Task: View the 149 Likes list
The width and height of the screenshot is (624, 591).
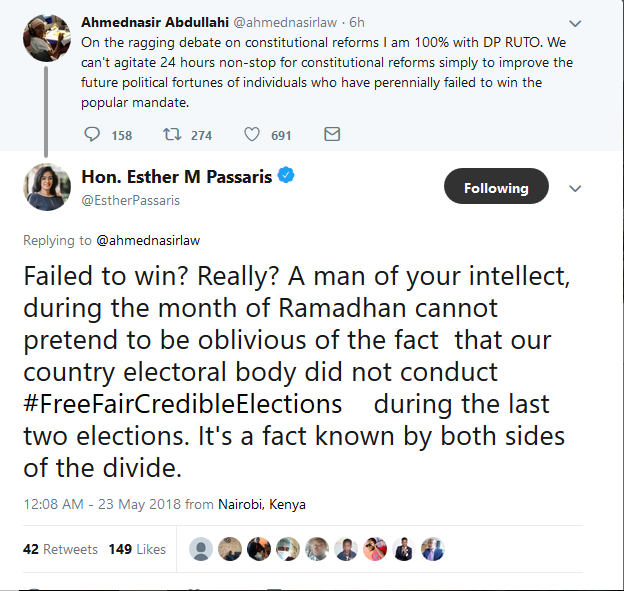Action: pos(137,549)
